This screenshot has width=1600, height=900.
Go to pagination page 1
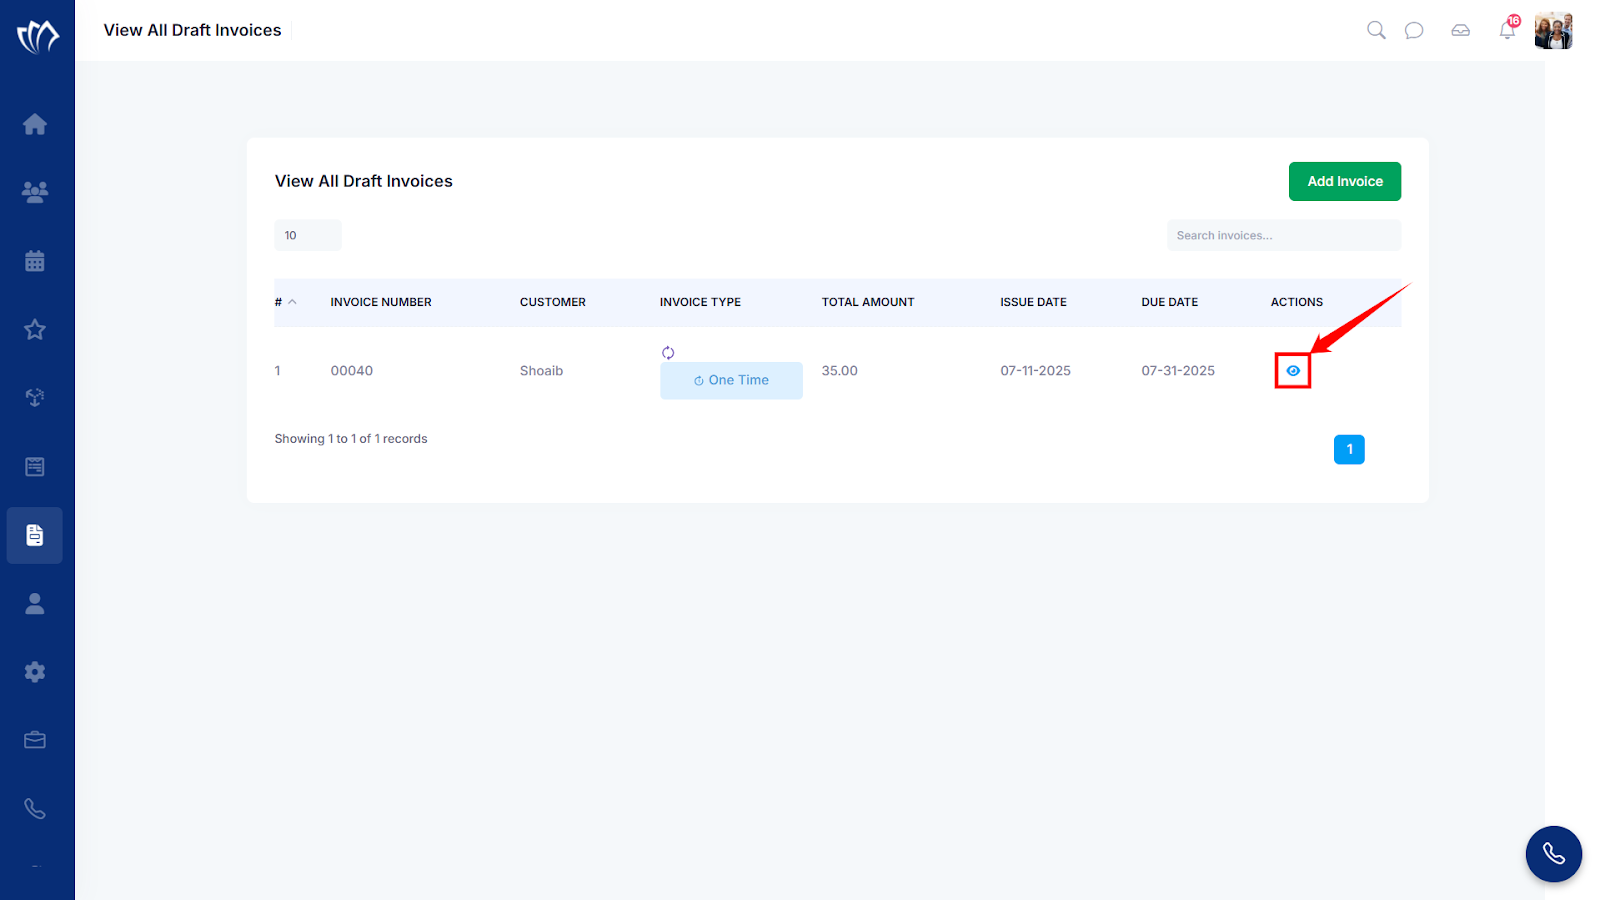click(x=1349, y=449)
